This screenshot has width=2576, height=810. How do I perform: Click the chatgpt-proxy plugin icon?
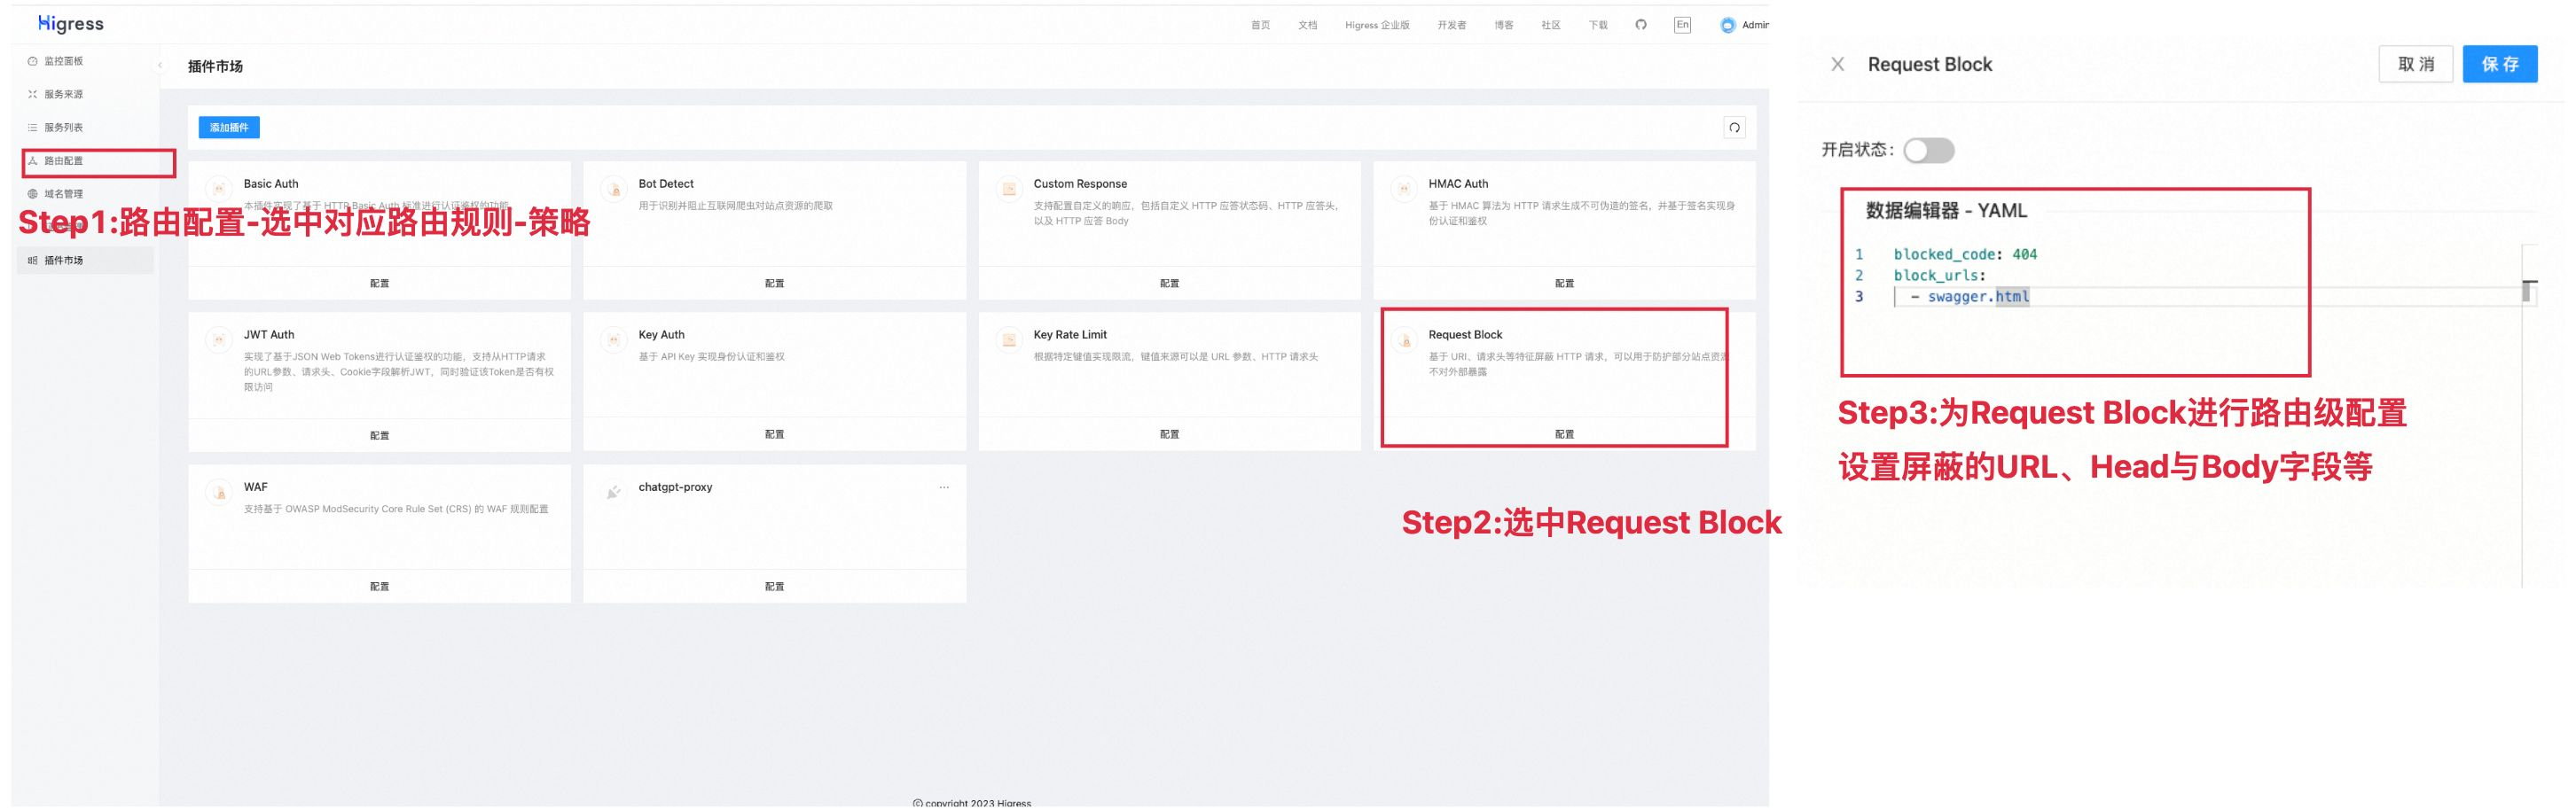(x=614, y=492)
